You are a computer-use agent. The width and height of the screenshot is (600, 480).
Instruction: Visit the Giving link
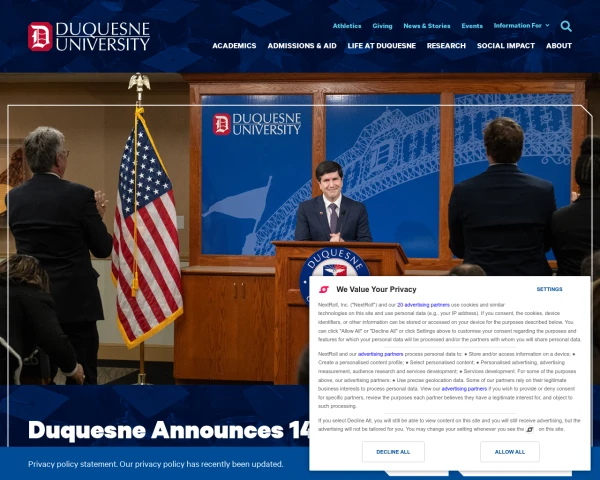point(382,26)
